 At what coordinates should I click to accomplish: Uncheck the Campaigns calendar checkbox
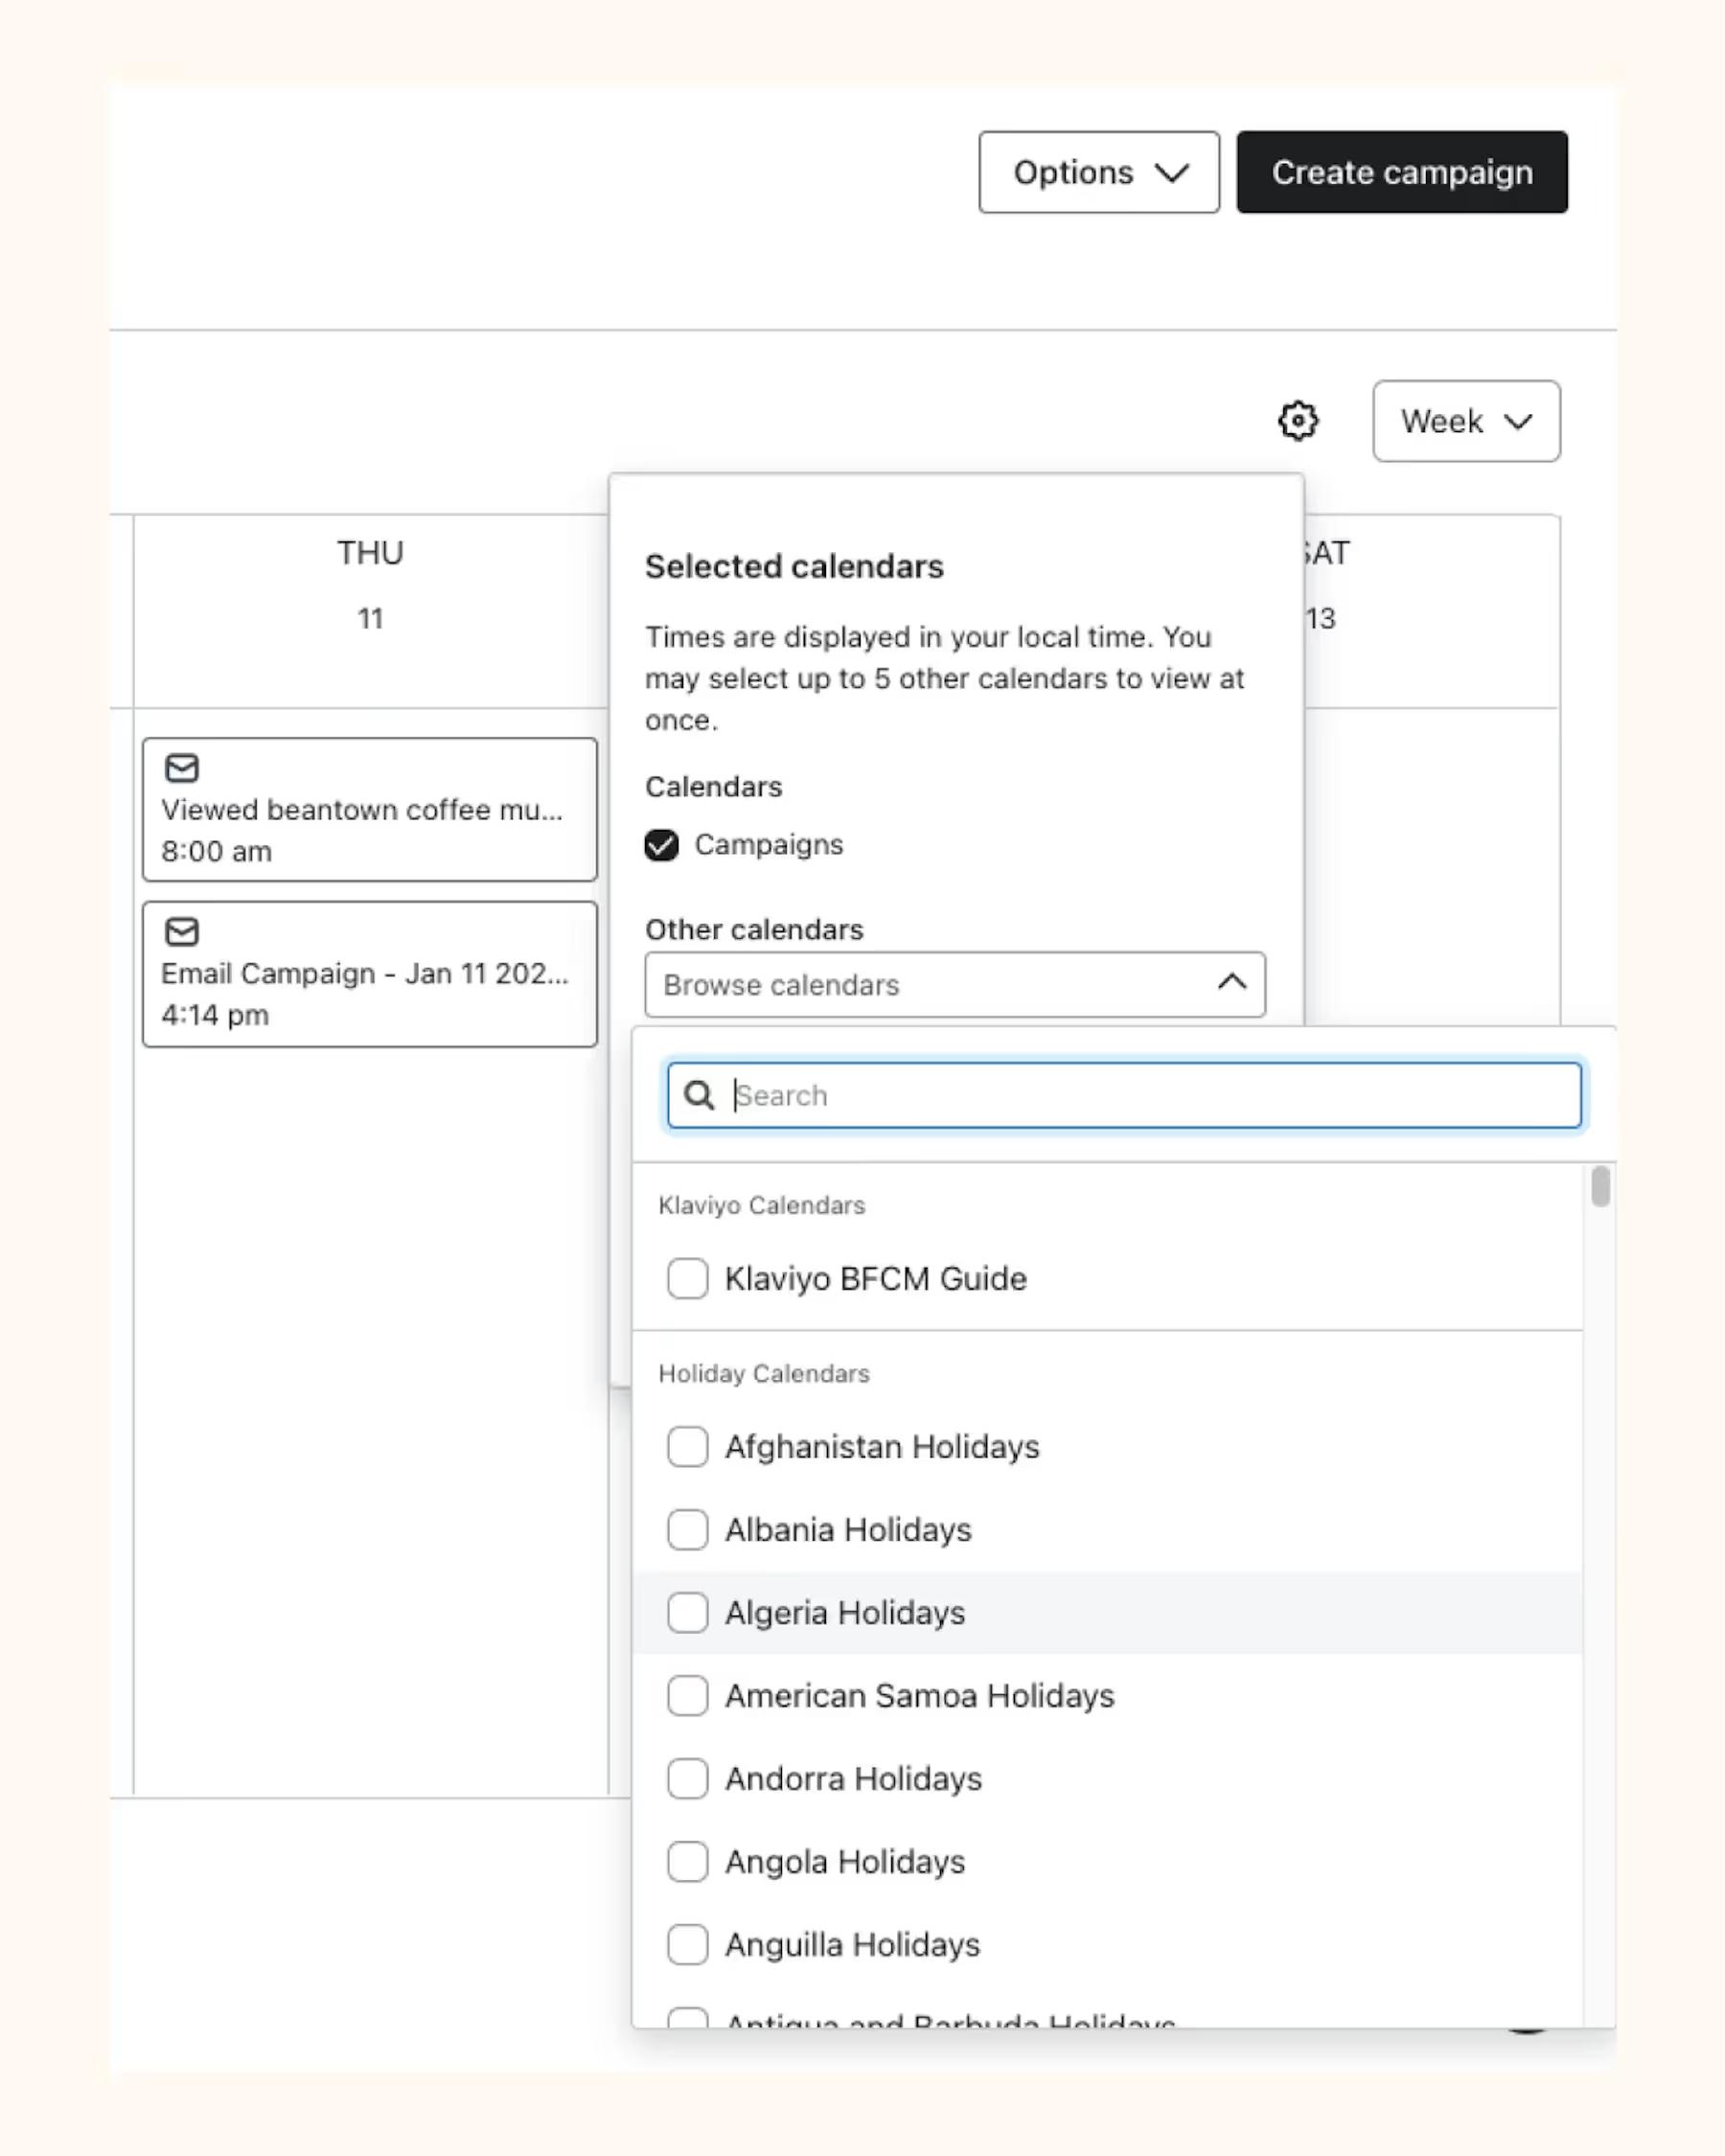(x=661, y=845)
